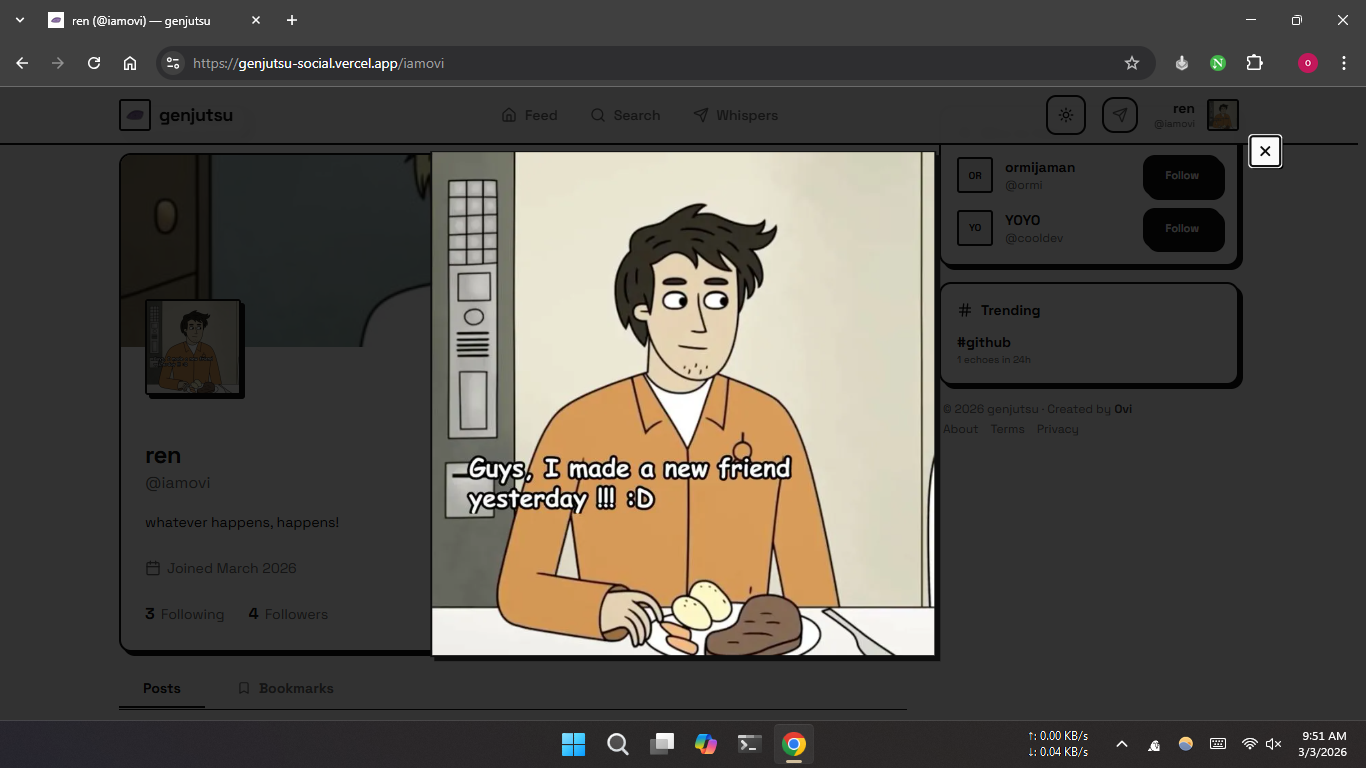Reload the page using the refresh icon

(94, 63)
